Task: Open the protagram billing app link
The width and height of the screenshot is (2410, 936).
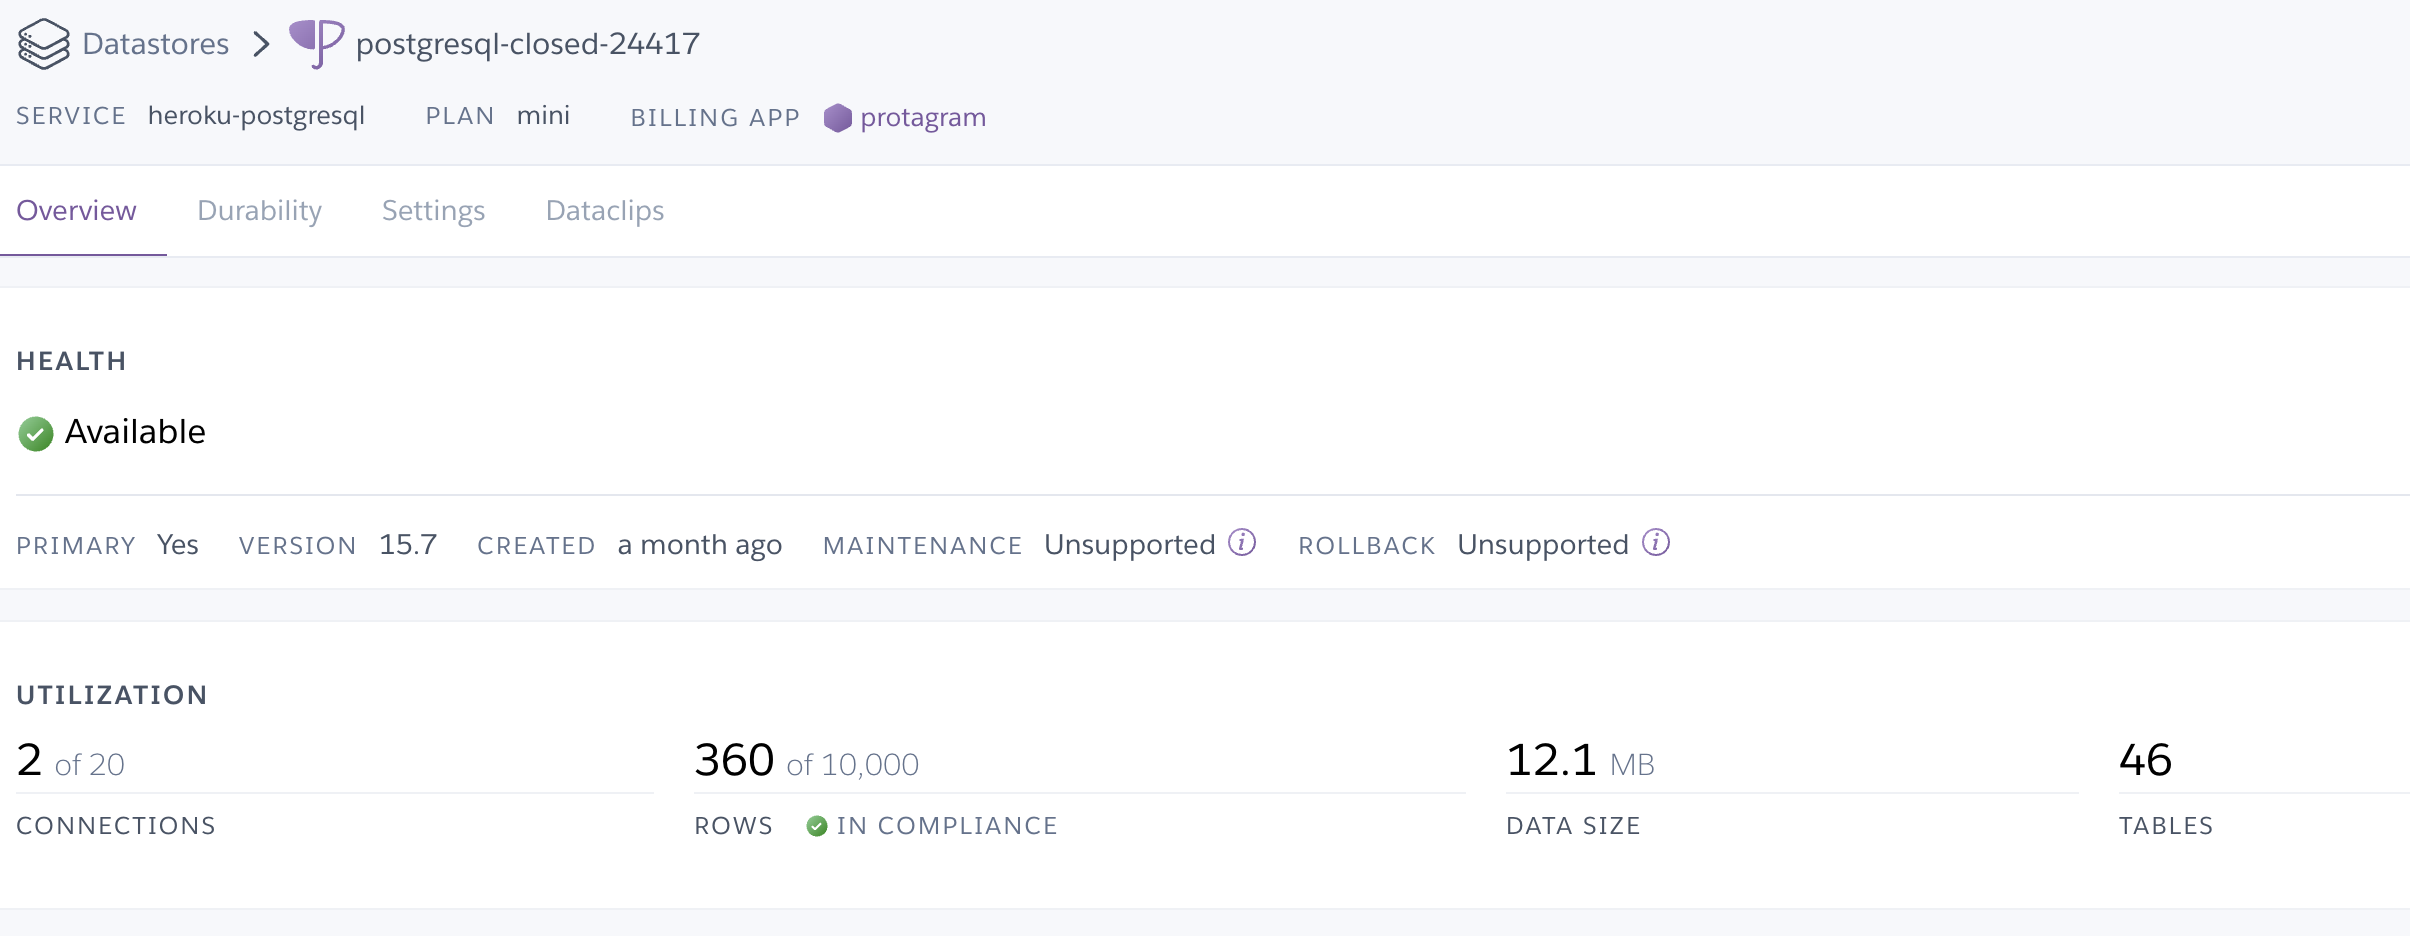Action: coord(923,118)
